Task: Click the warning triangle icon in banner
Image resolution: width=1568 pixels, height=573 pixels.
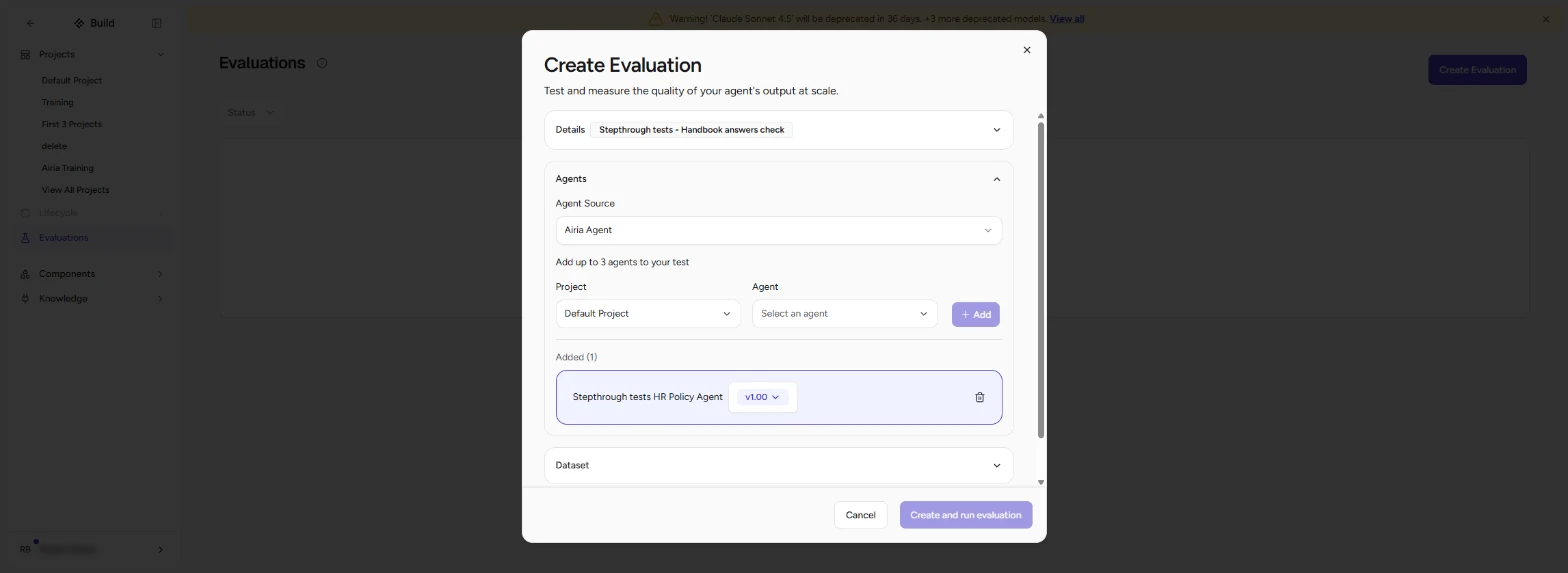Action: pos(655,19)
